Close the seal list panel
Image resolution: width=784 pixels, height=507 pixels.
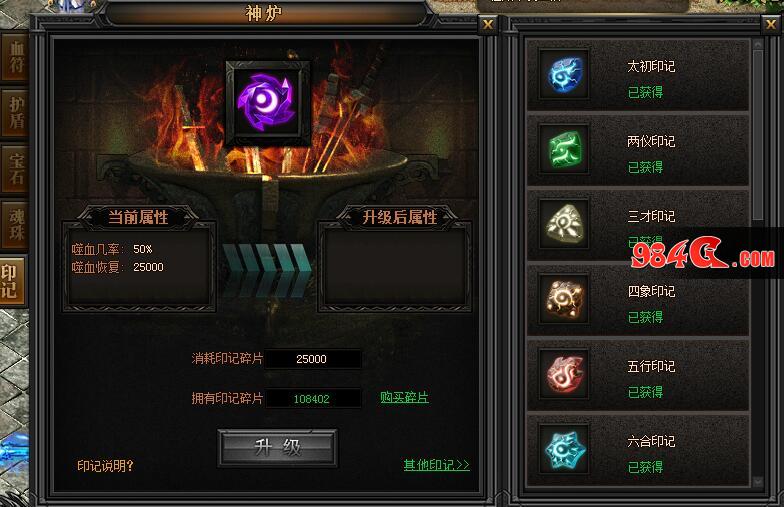tap(770, 24)
